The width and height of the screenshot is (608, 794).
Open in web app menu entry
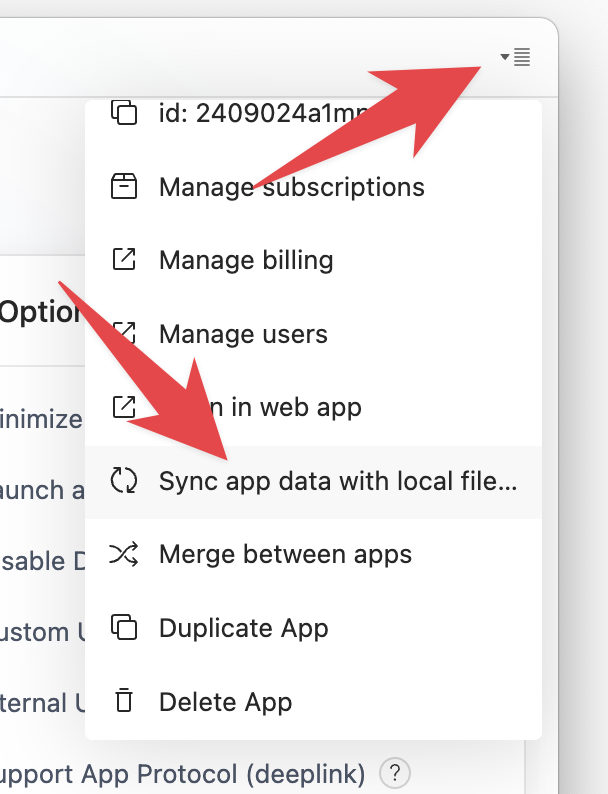click(313, 408)
